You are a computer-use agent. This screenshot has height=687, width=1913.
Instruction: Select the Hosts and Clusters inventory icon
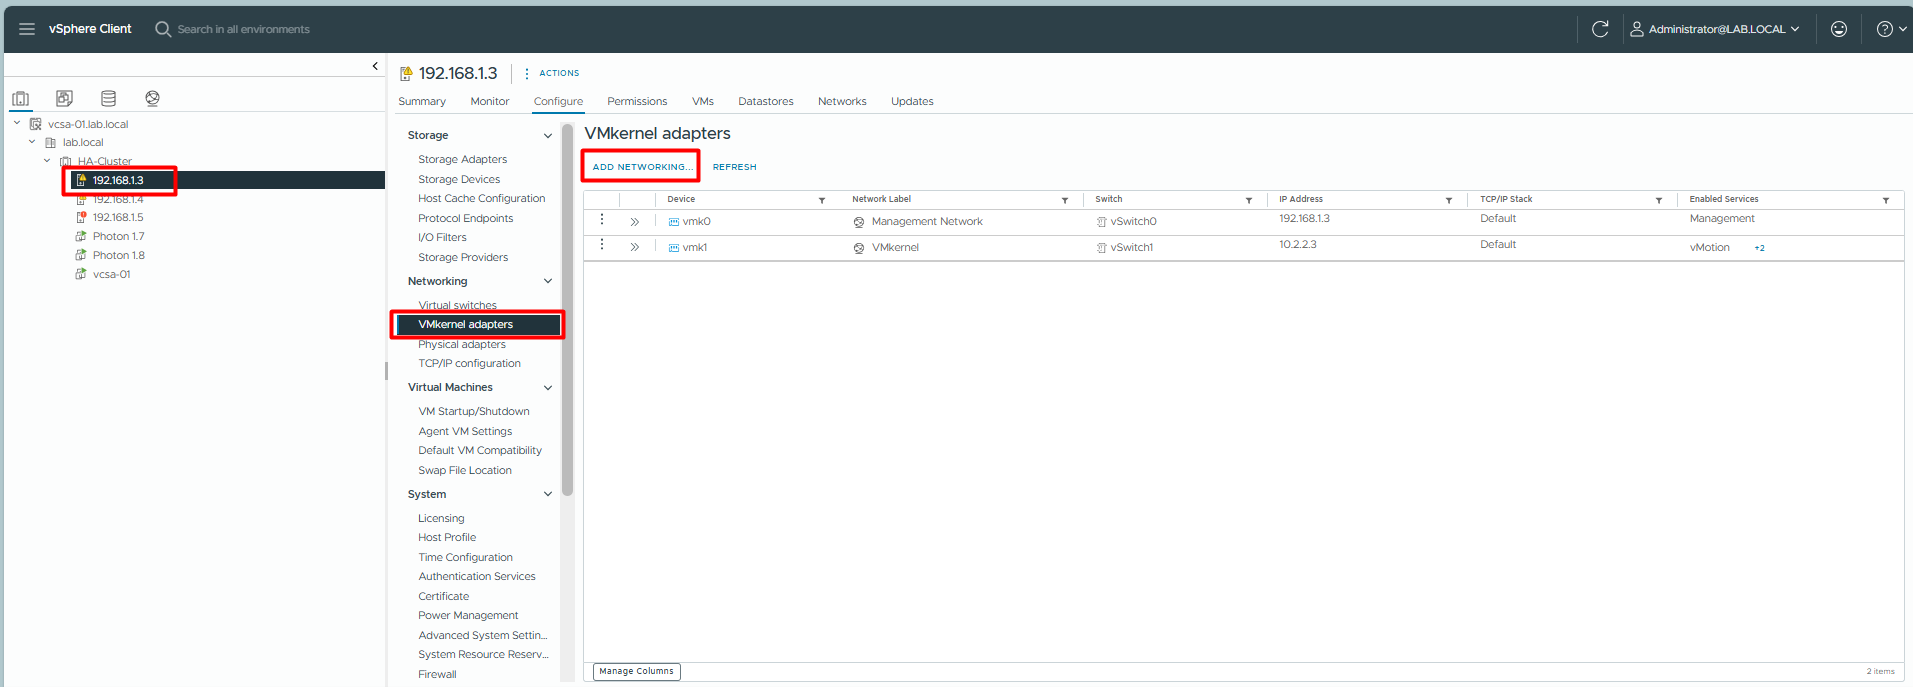21,98
